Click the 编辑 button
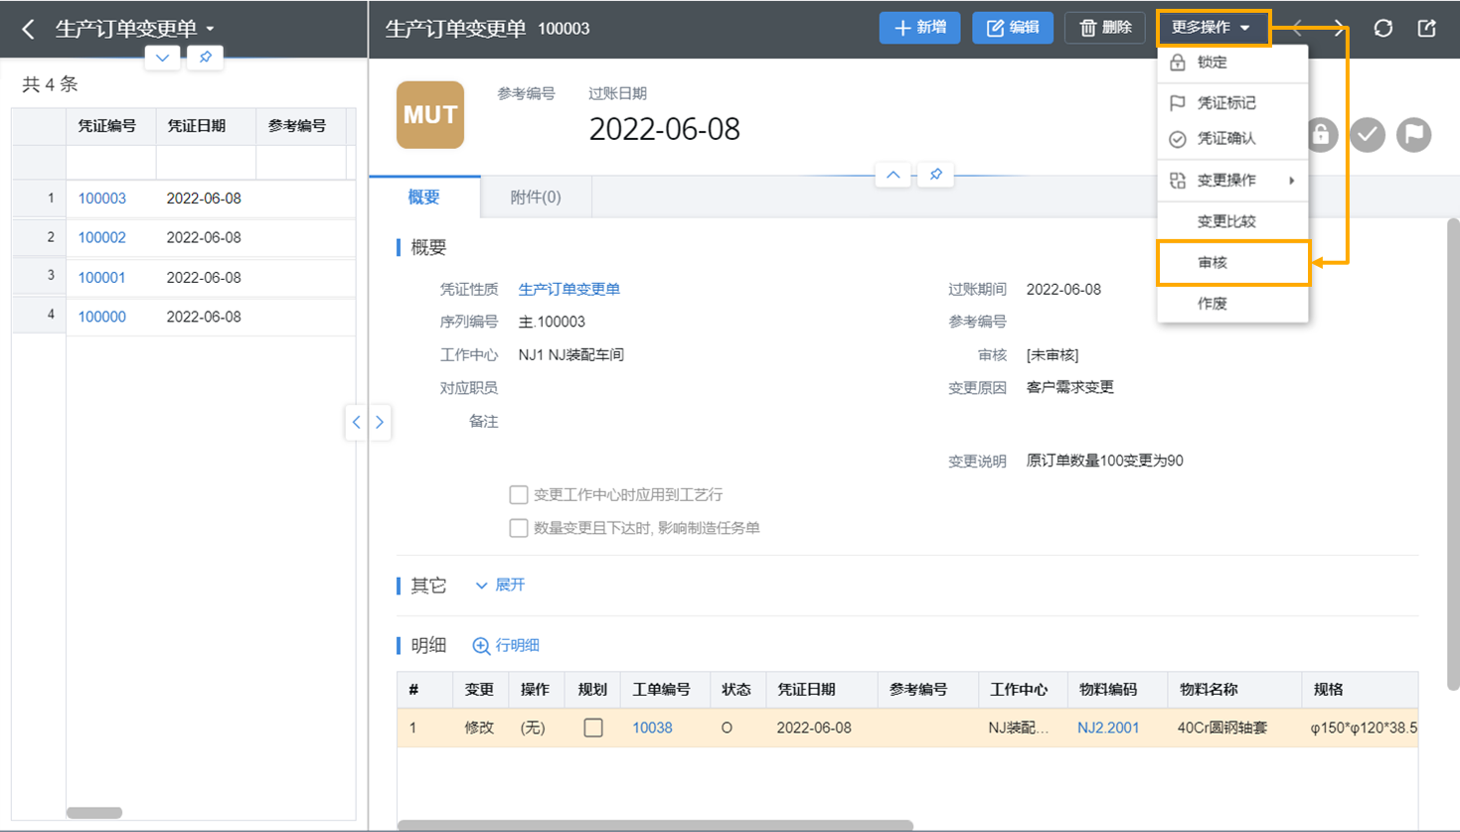 click(x=1013, y=28)
